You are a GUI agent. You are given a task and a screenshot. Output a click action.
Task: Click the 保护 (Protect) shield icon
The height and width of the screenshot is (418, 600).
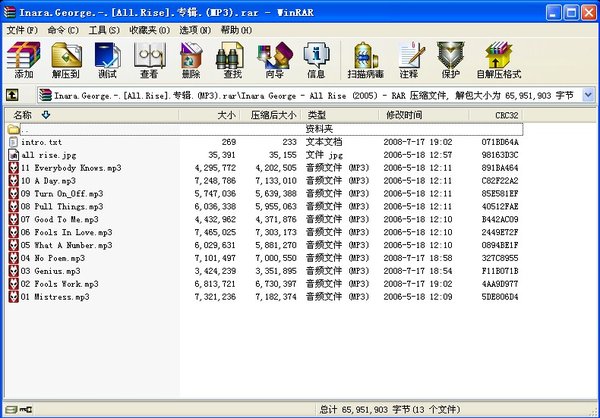point(450,59)
